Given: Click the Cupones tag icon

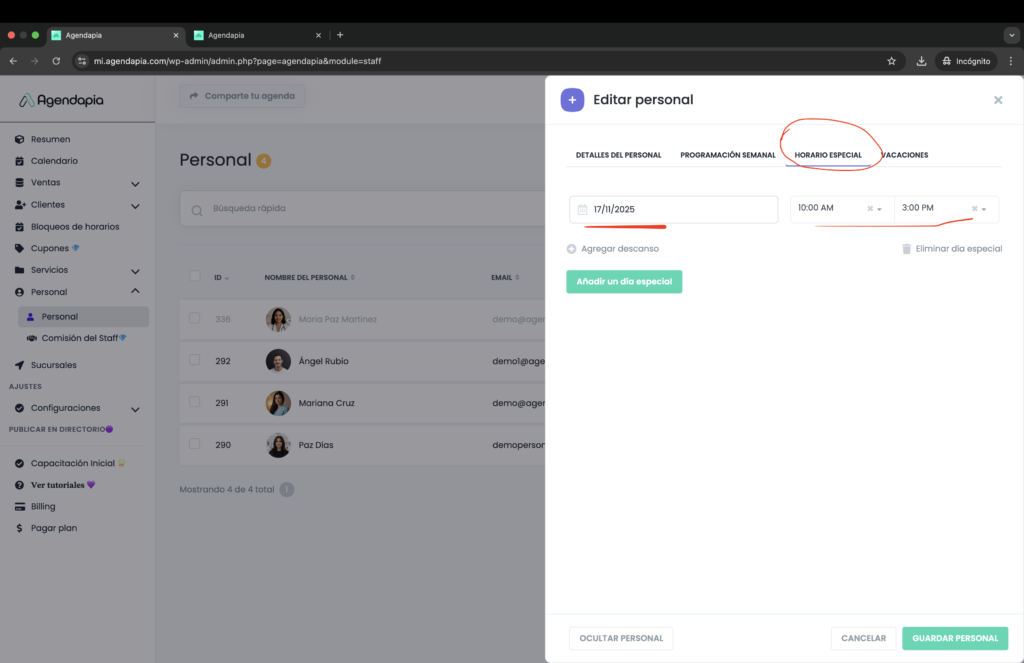Looking at the screenshot, I should (x=20, y=248).
